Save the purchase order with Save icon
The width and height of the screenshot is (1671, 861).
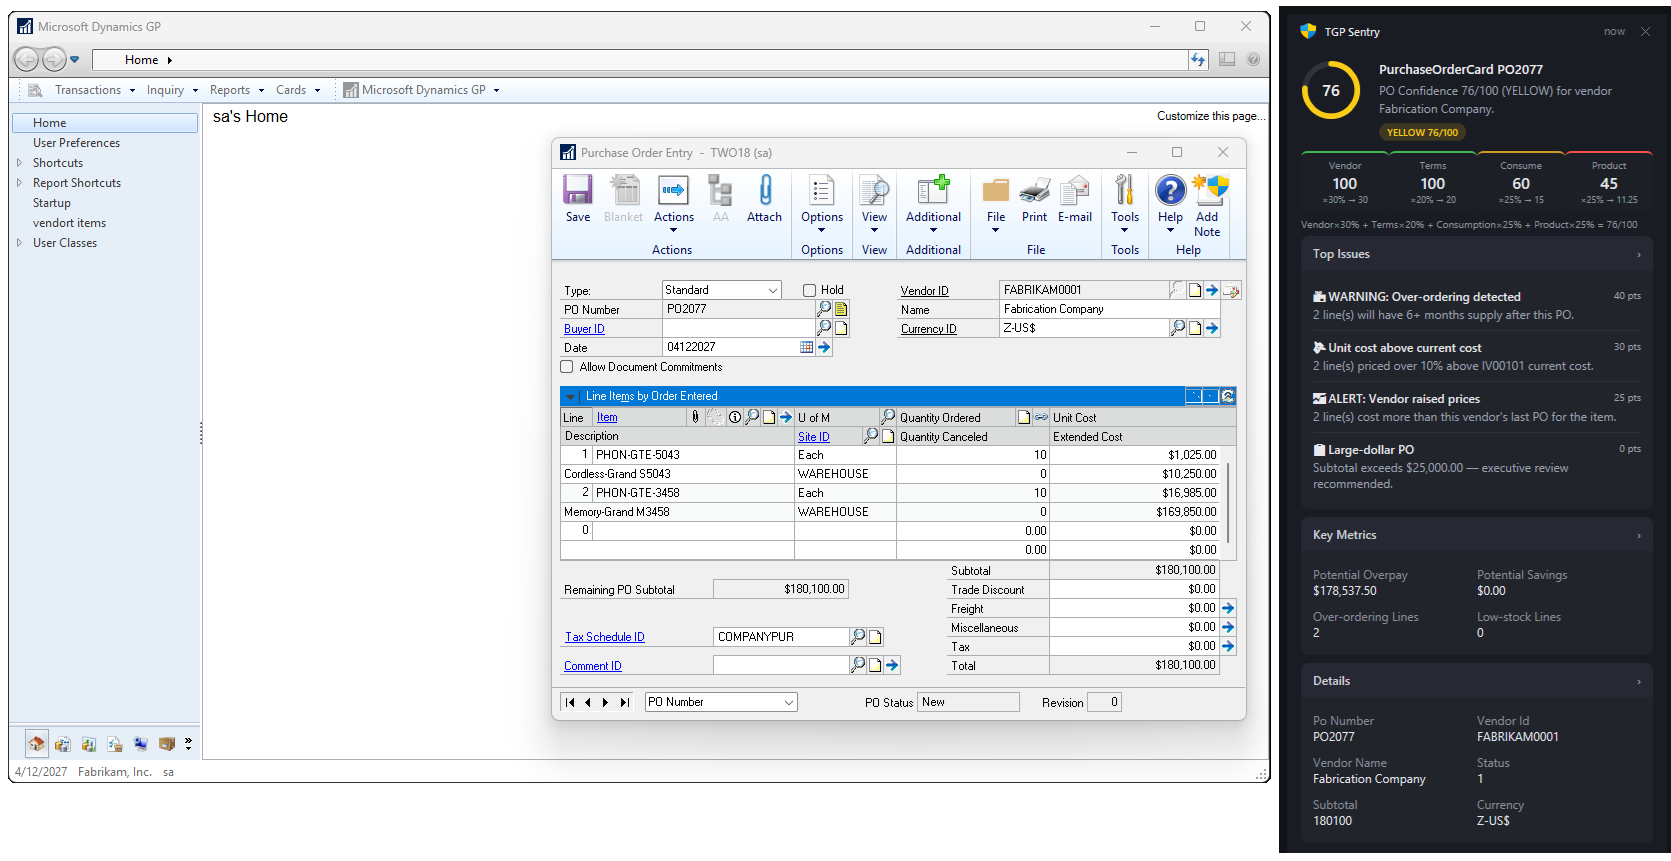coord(577,198)
